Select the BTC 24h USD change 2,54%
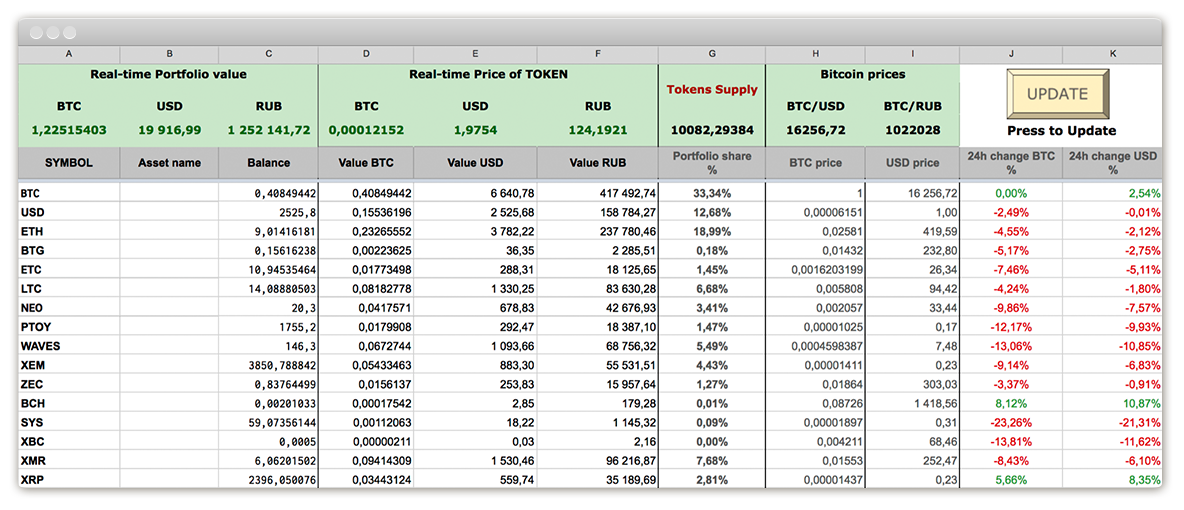1184x510 pixels. pos(1112,193)
